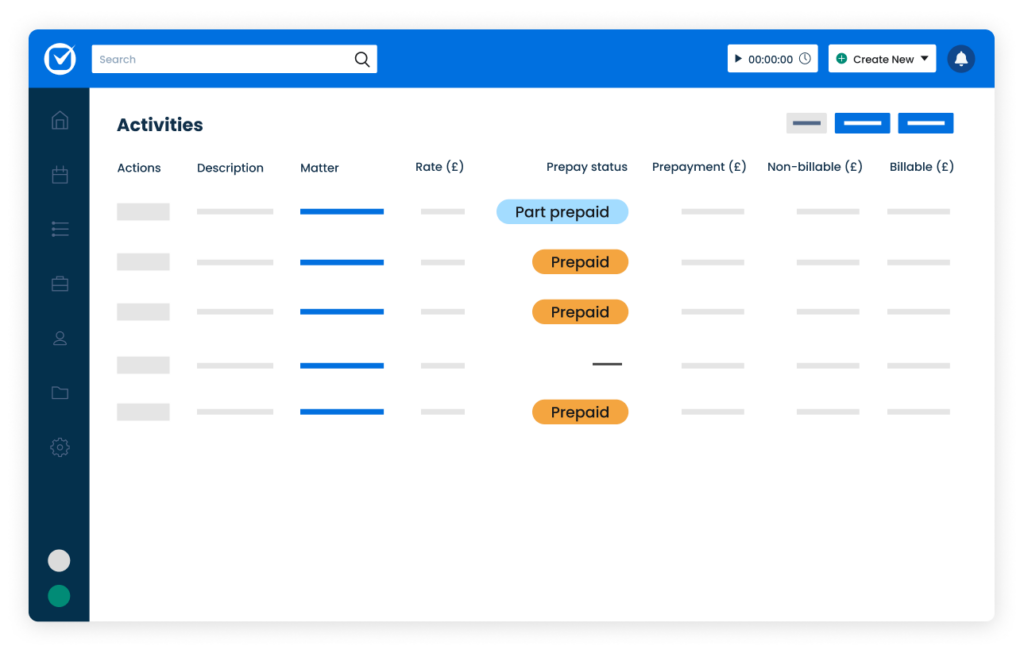Sort by the Prepay status column header
1024x650 pixels.
click(x=587, y=167)
